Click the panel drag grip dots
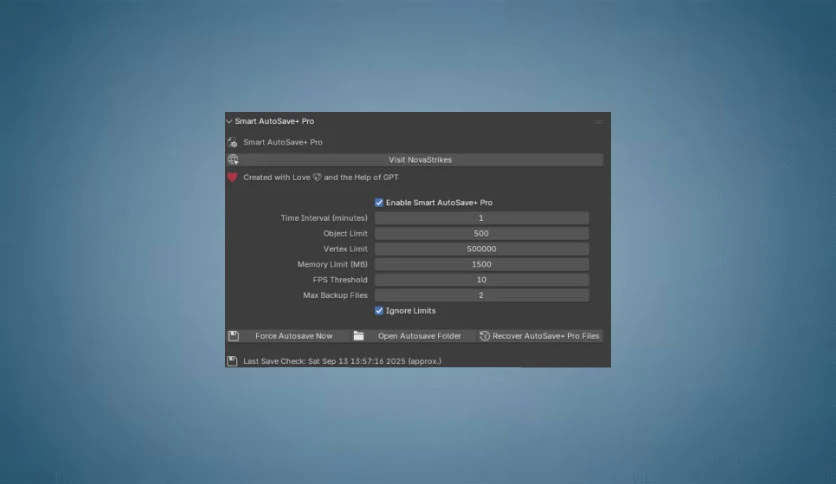The image size is (836, 484). 599,122
